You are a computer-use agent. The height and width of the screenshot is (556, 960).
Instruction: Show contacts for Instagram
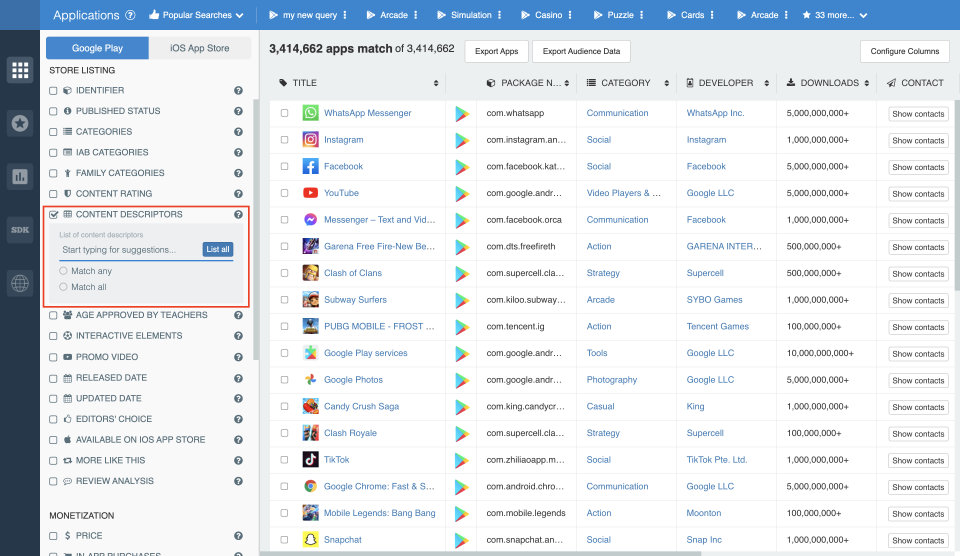[x=918, y=141]
